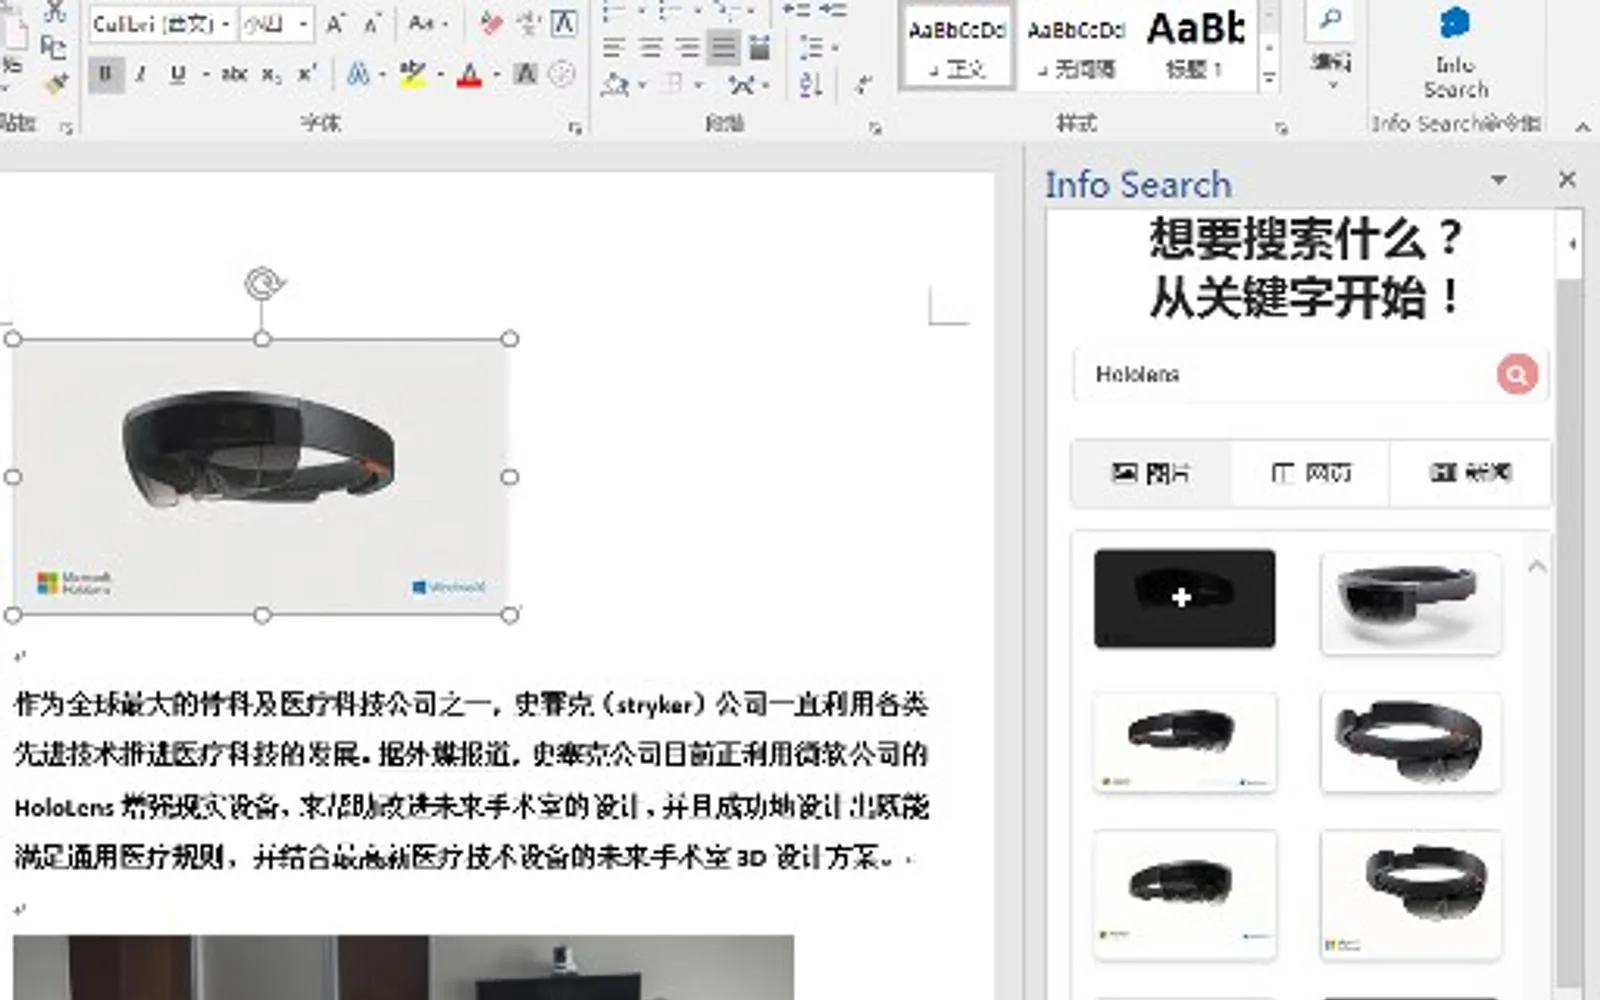The image size is (1600, 1000).
Task: Click the red font color swatch
Action: tap(469, 74)
